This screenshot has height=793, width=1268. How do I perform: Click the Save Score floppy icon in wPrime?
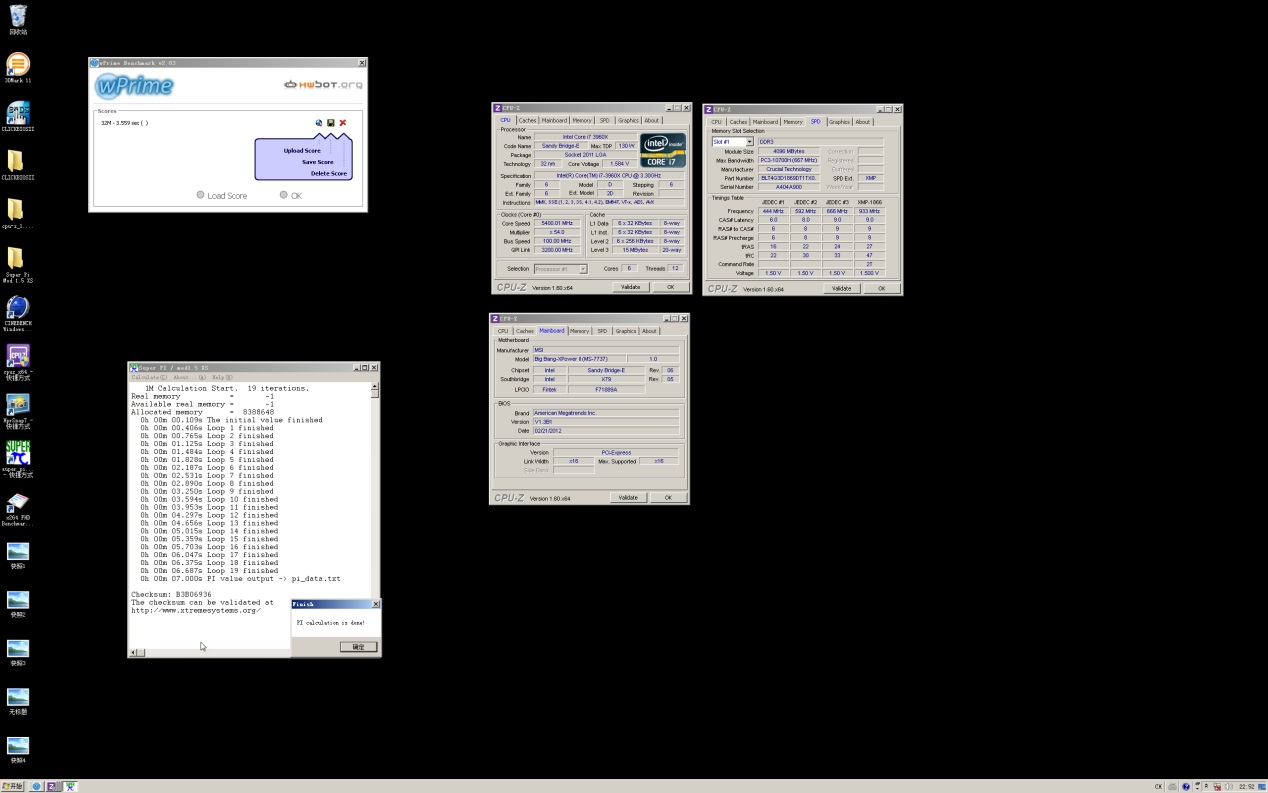point(331,123)
